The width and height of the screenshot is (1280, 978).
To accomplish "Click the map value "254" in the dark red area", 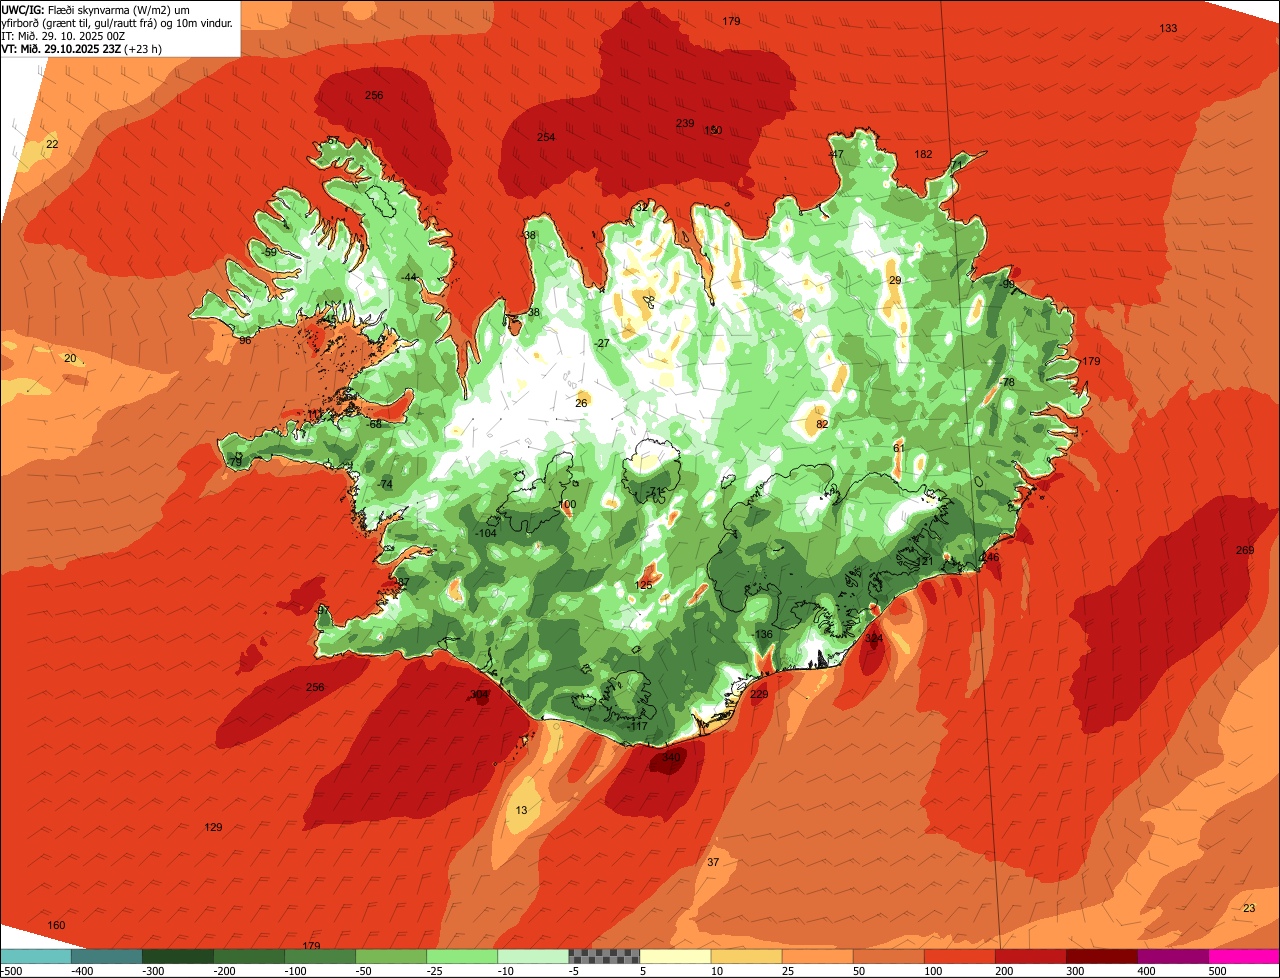I will (546, 137).
